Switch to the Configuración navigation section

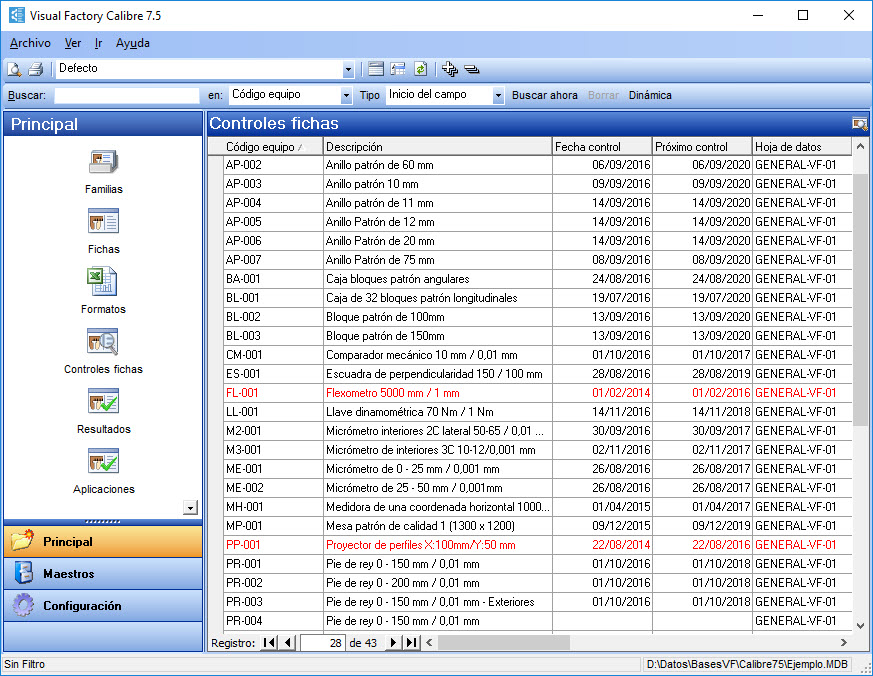click(103, 605)
